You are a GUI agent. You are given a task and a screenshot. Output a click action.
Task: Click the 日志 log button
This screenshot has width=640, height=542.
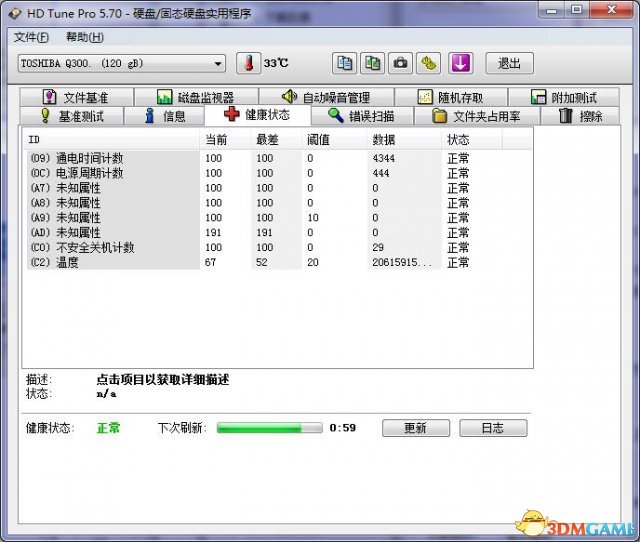click(x=493, y=428)
